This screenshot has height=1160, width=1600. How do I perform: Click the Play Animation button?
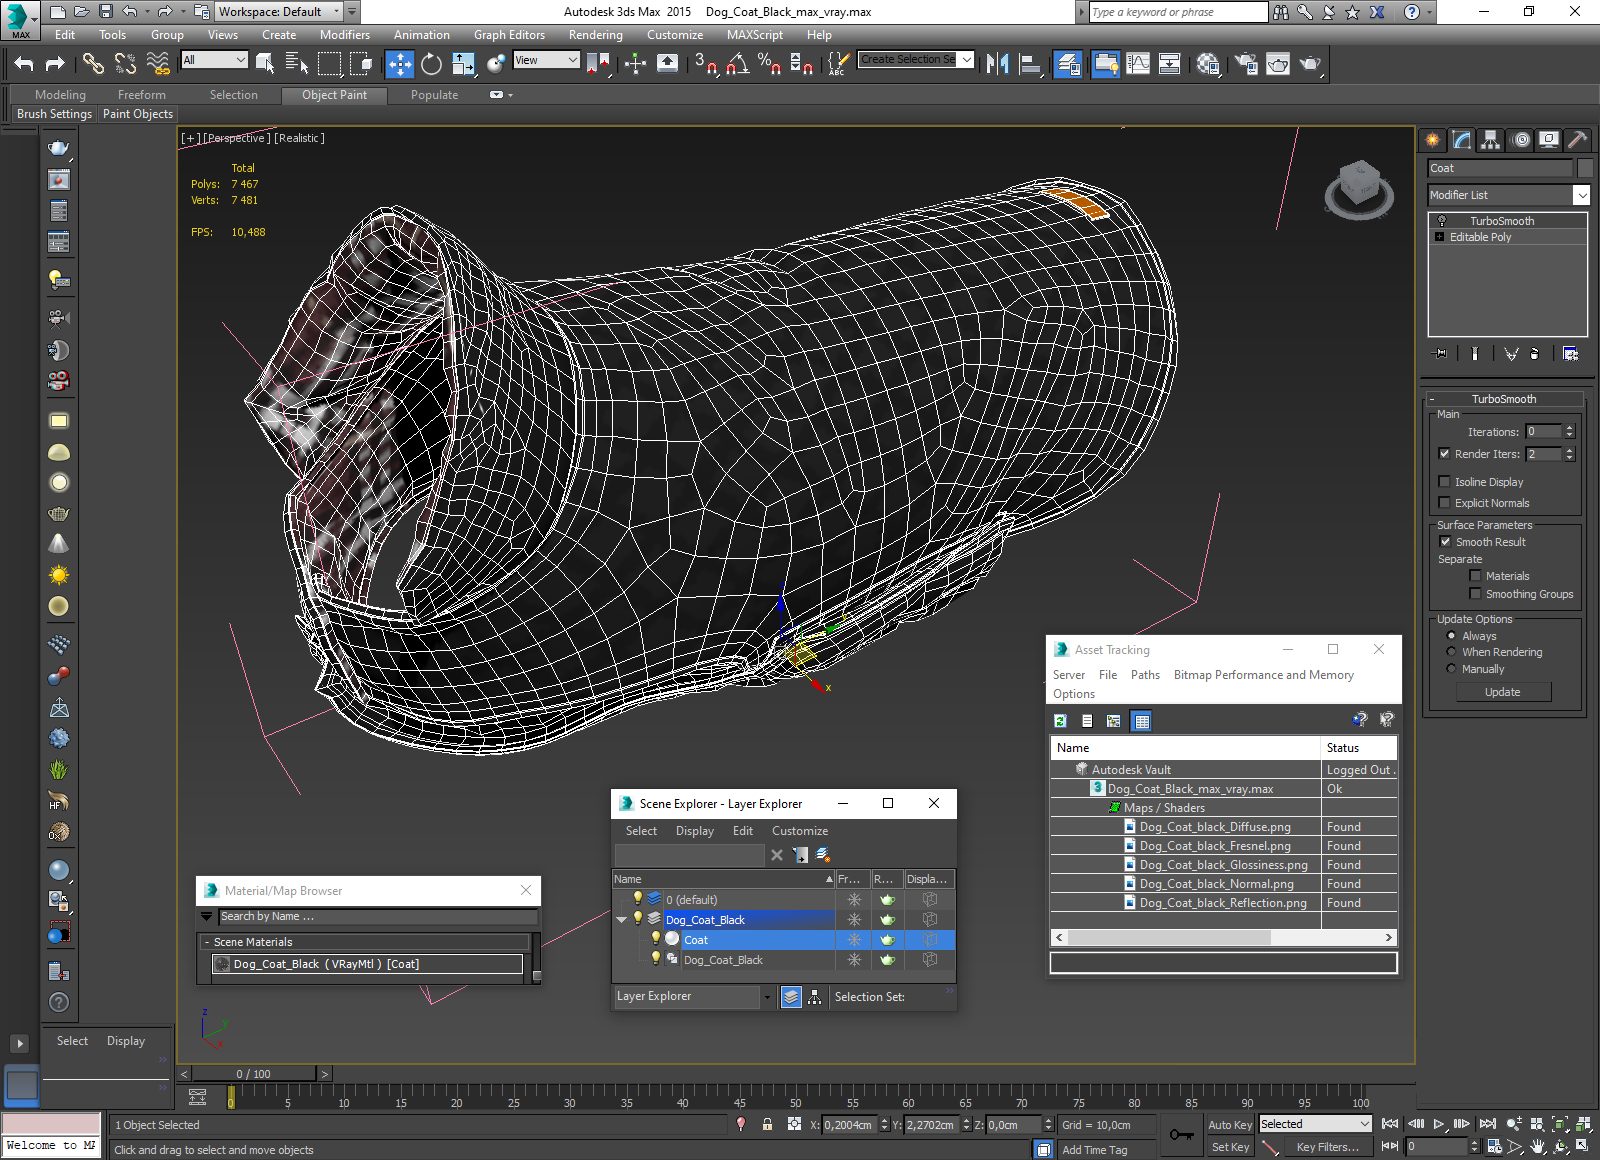coord(1439,1124)
